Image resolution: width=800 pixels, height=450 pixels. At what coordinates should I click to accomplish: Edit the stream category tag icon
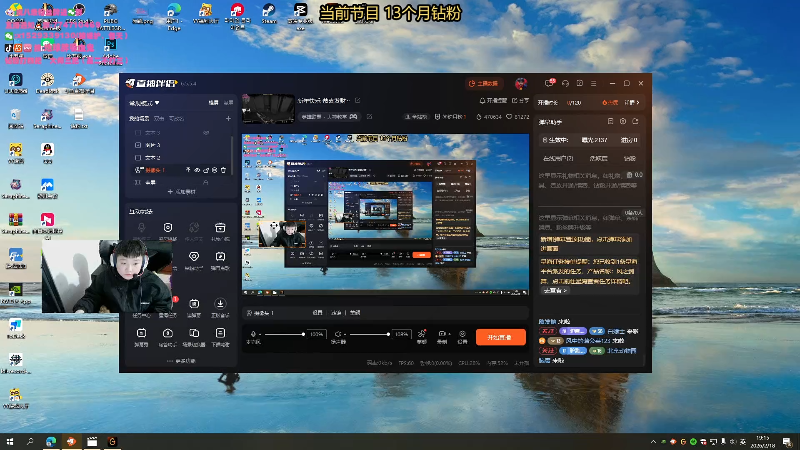point(369,117)
